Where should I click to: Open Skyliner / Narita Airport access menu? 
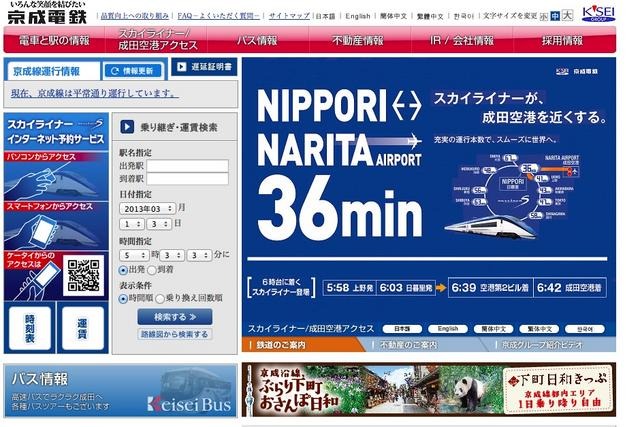[x=156, y=40]
